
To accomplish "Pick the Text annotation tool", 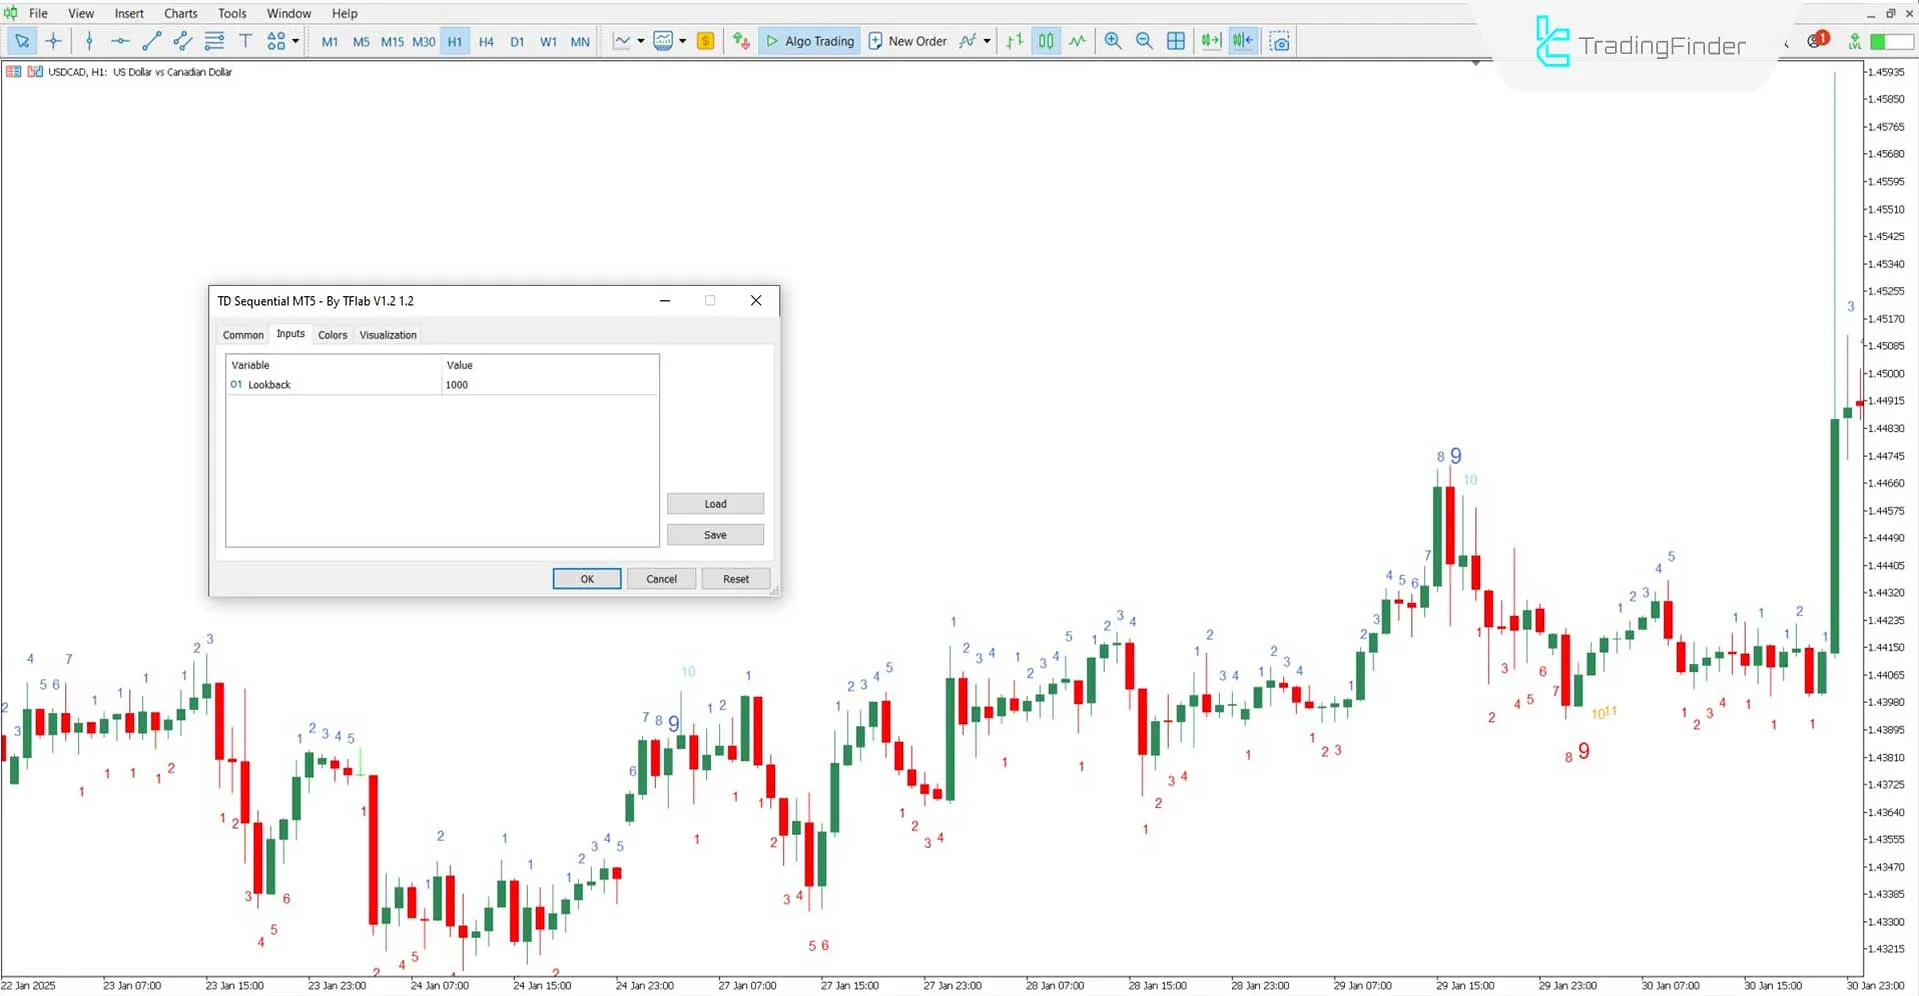I will (x=245, y=41).
